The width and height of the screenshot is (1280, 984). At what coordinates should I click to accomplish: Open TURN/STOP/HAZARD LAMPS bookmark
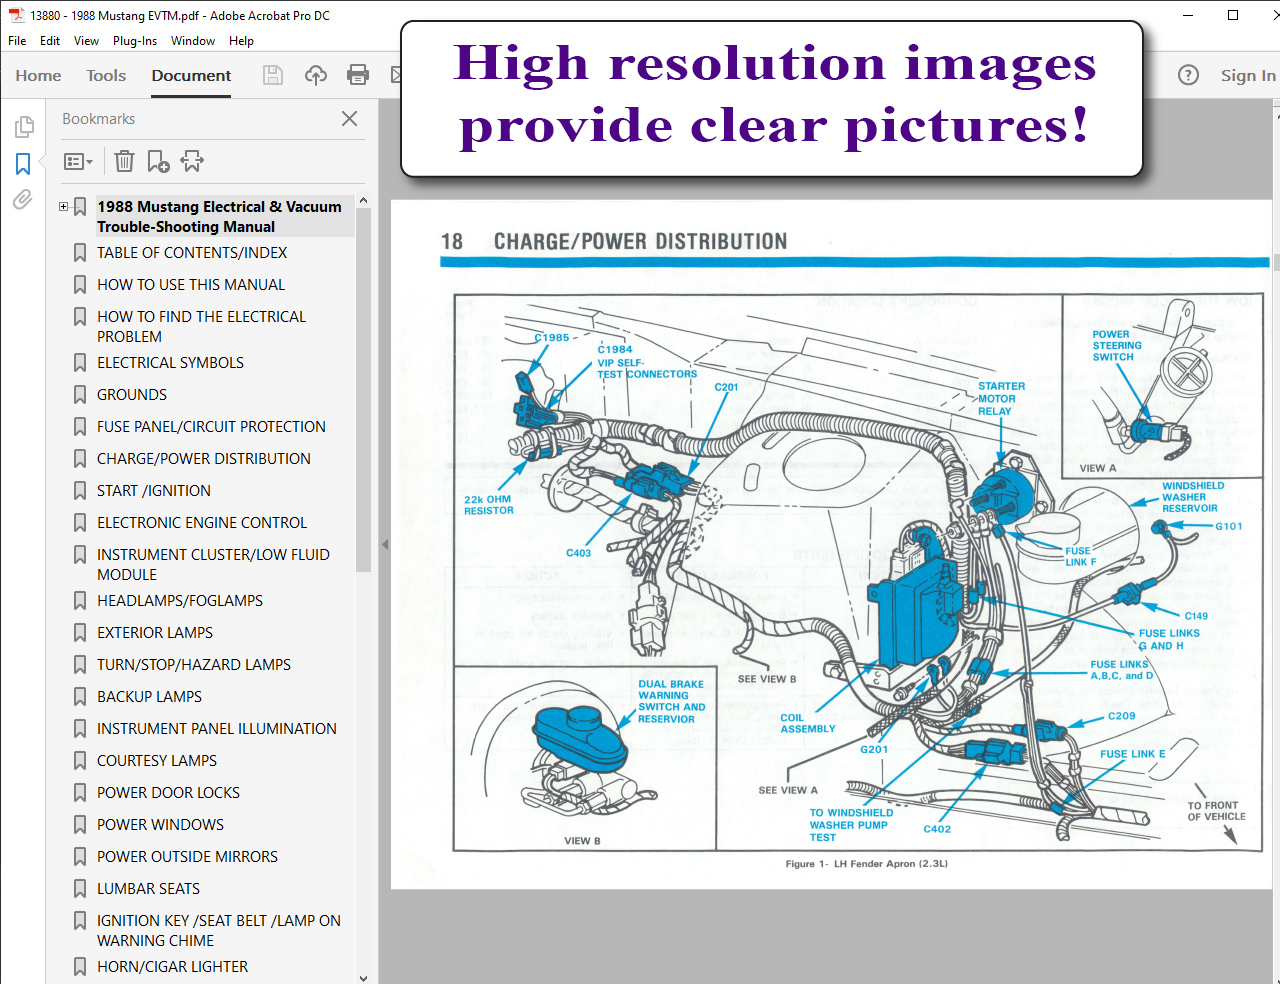(194, 665)
